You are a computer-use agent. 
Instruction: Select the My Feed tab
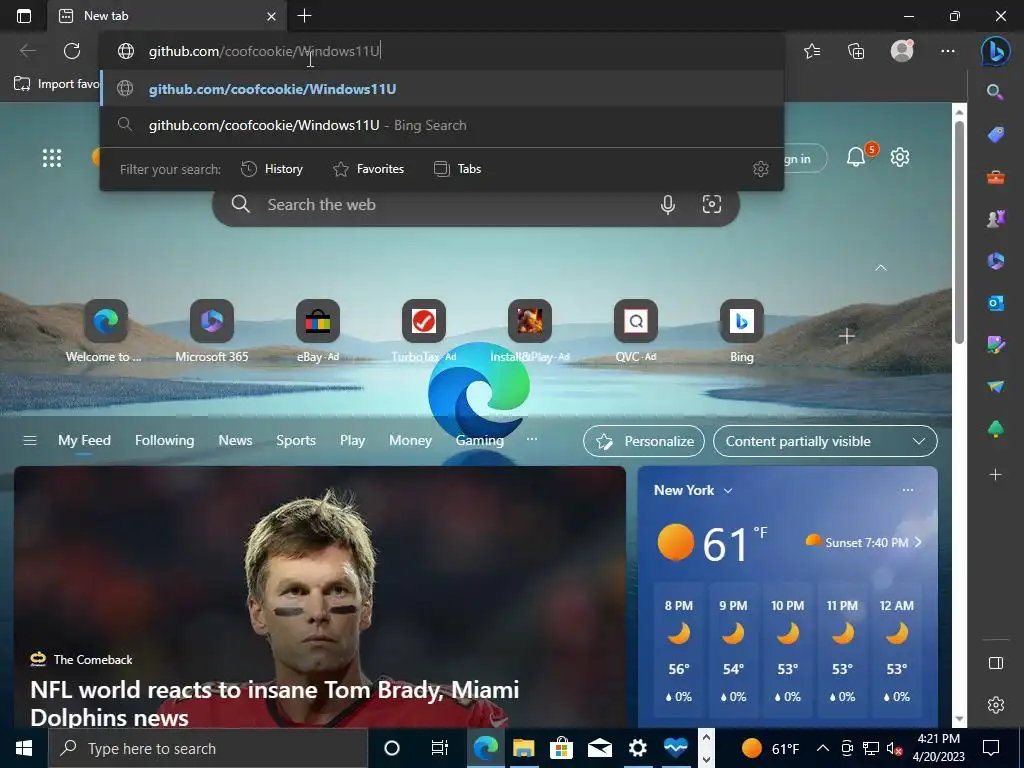click(84, 441)
